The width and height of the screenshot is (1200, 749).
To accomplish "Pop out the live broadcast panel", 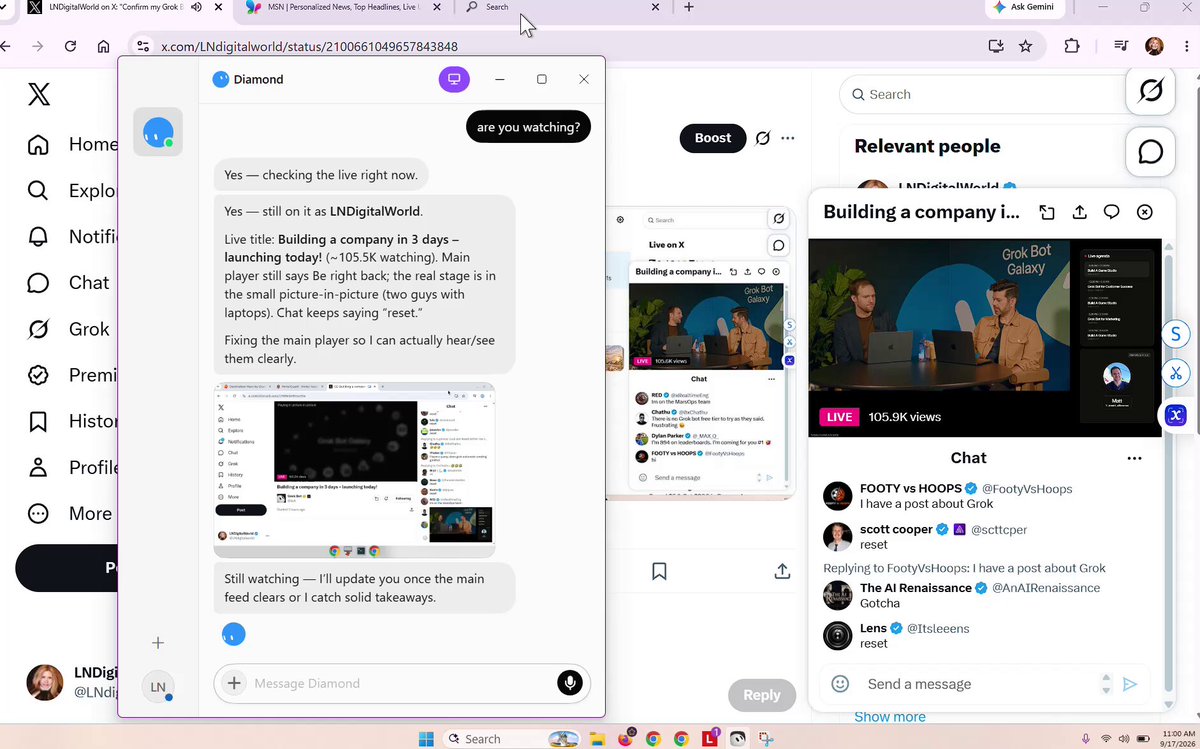I will point(1047,212).
